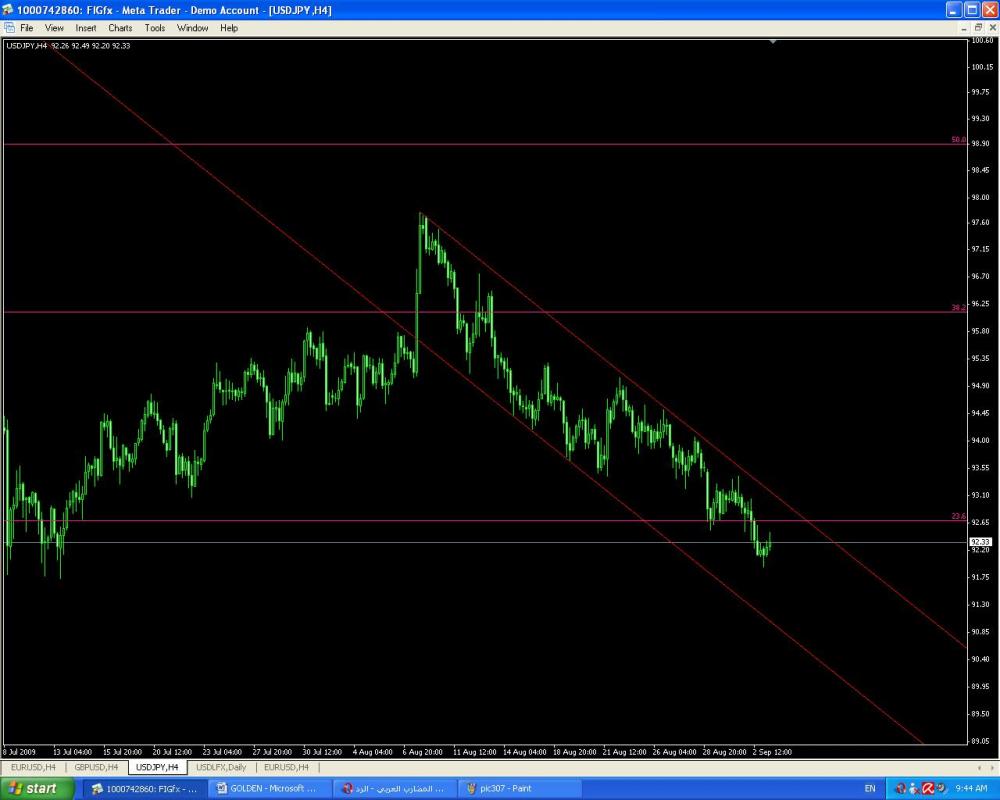This screenshot has height=800, width=1000.
Task: Click 98.00 on the price scale
Action: click(x=980, y=198)
